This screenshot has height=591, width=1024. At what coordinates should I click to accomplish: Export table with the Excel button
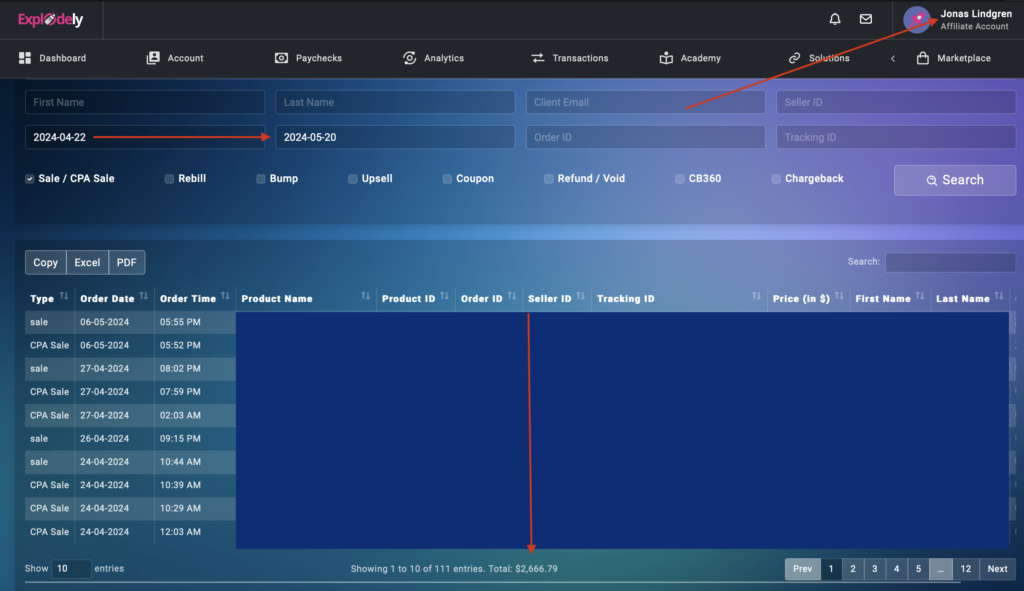tap(87, 262)
